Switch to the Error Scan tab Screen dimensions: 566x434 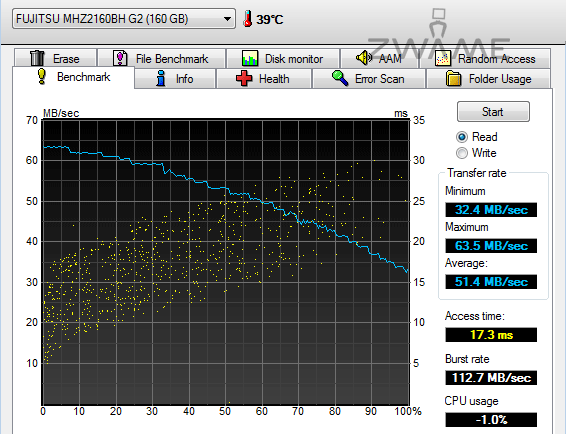369,79
